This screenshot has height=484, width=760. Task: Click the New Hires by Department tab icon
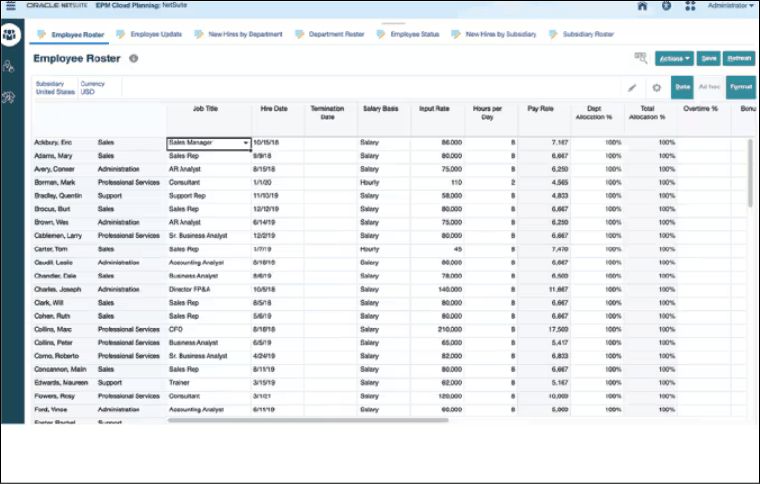(199, 34)
